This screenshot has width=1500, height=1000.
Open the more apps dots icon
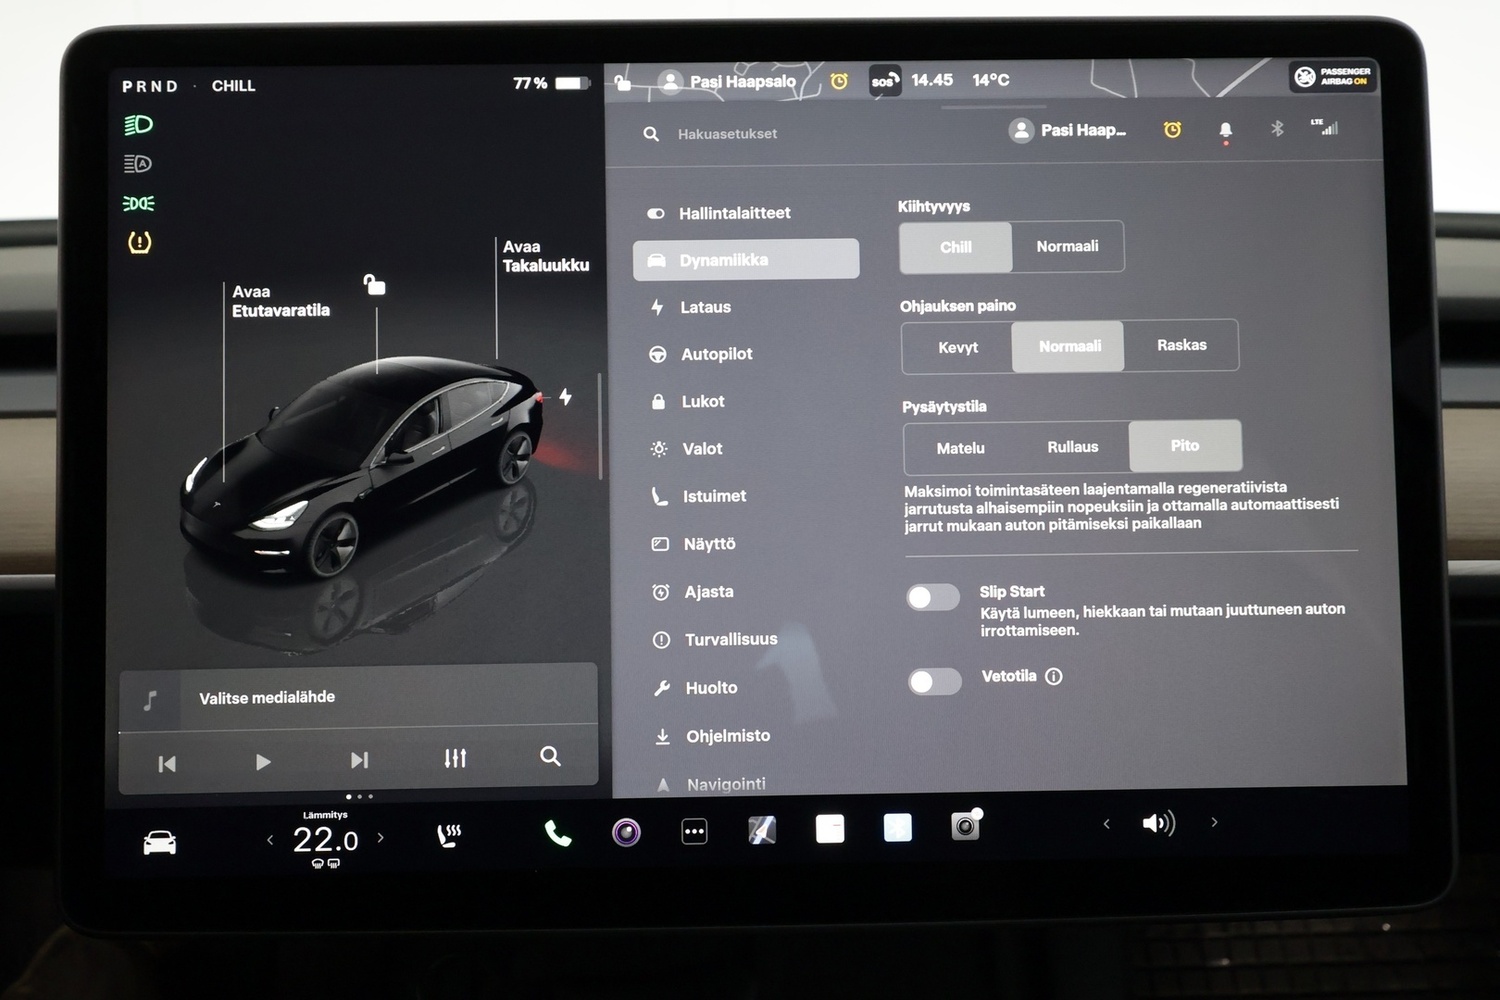click(x=694, y=831)
